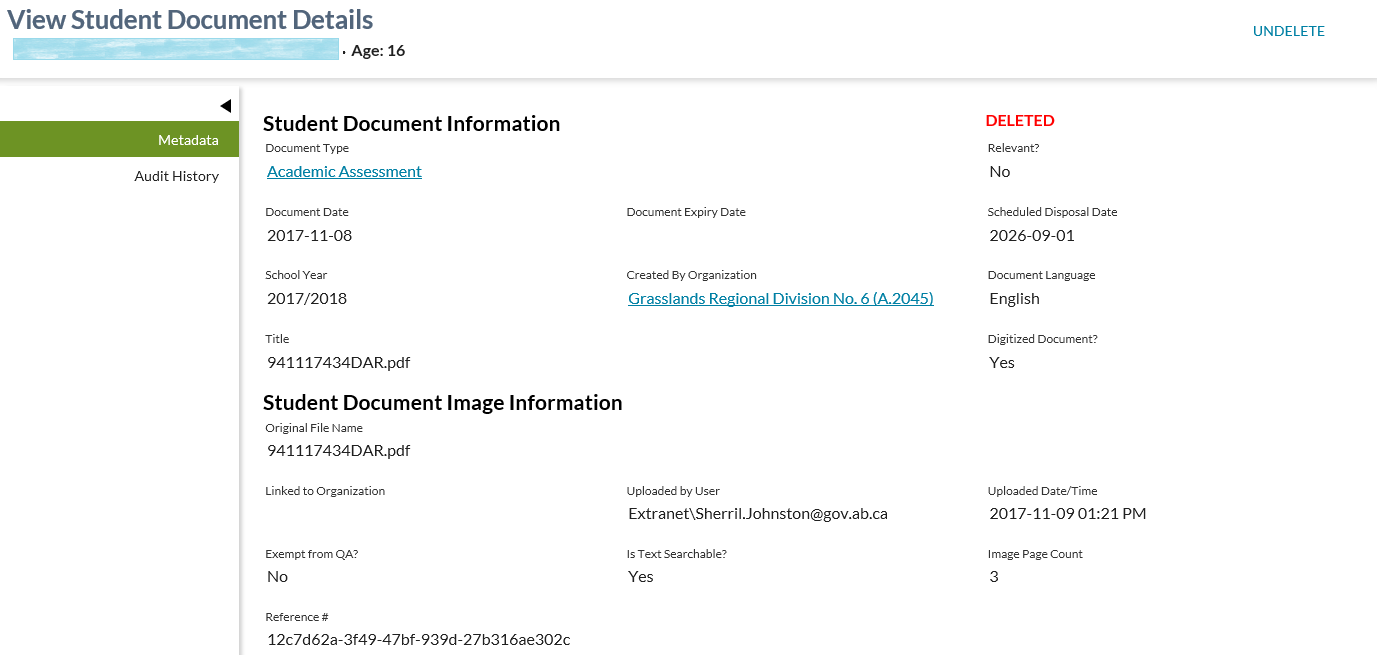
Task: Select the Uploaded by User email value
Action: [x=757, y=514]
